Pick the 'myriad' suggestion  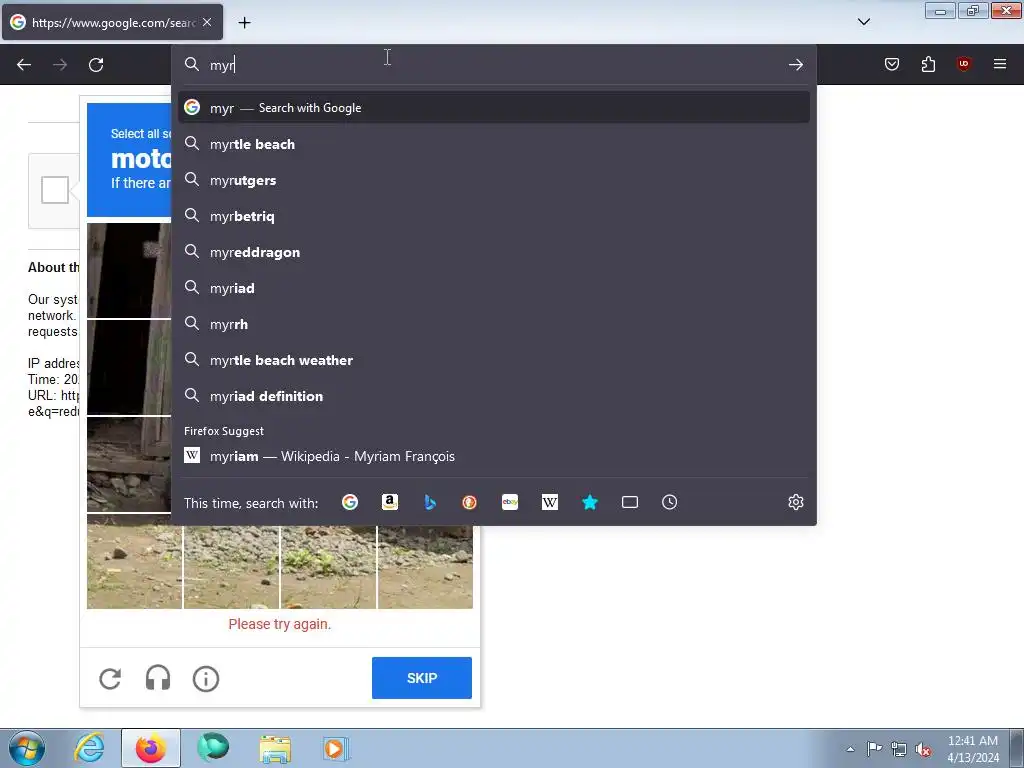(x=494, y=288)
